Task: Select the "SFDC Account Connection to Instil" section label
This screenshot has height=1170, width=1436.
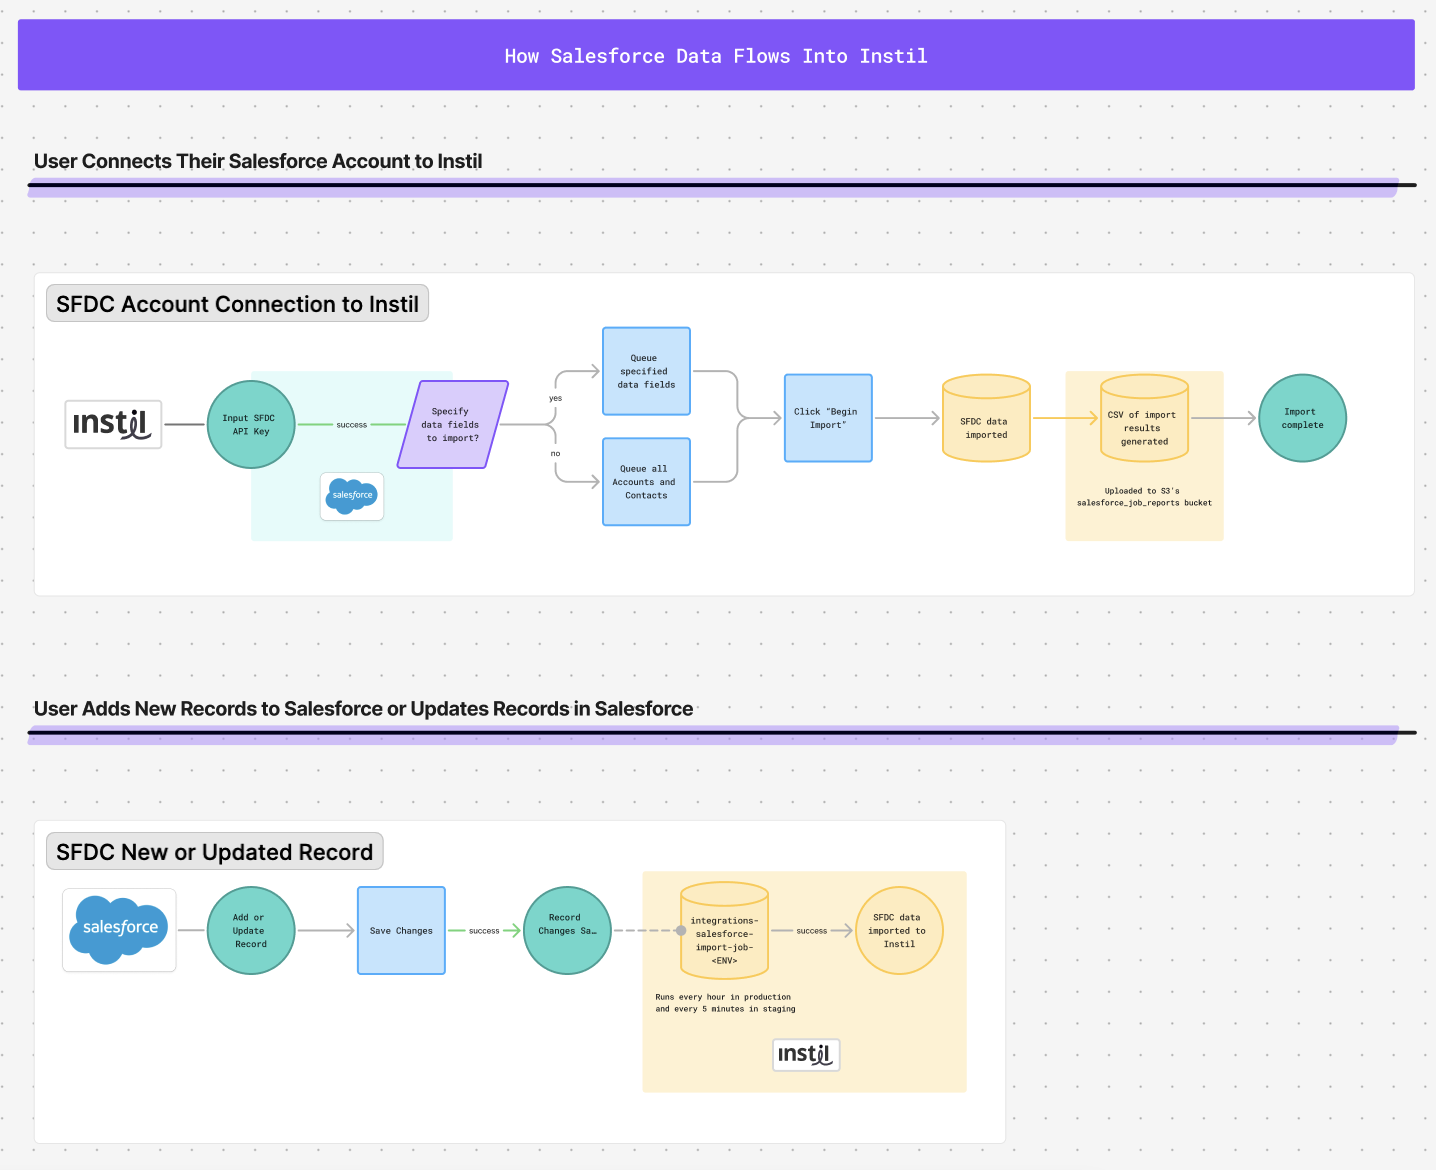Action: pos(237,304)
